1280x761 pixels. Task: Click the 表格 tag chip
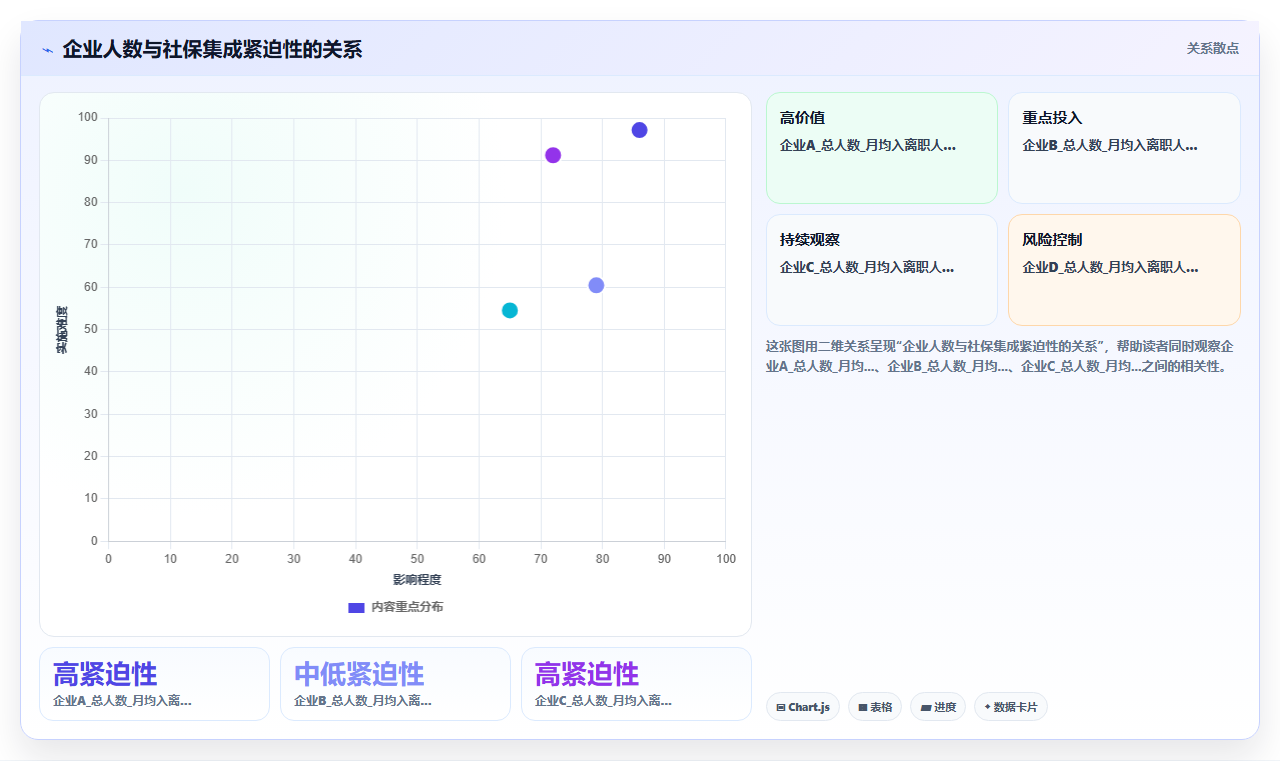coord(875,707)
